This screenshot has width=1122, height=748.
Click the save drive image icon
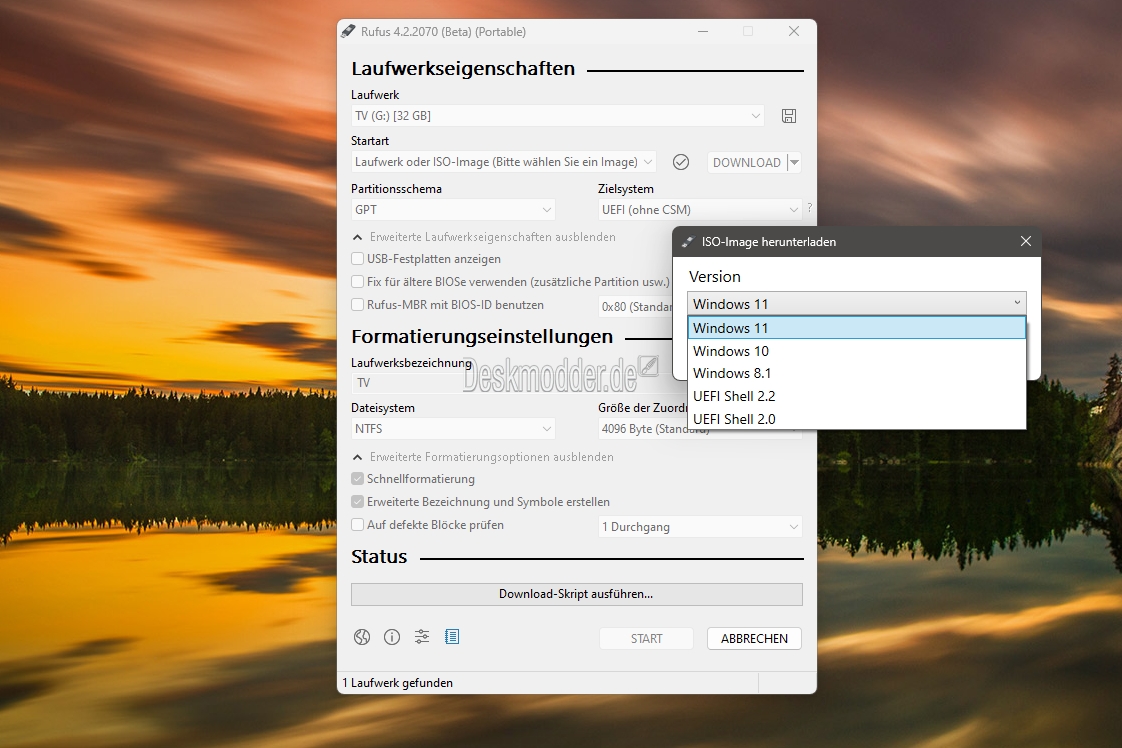point(789,116)
